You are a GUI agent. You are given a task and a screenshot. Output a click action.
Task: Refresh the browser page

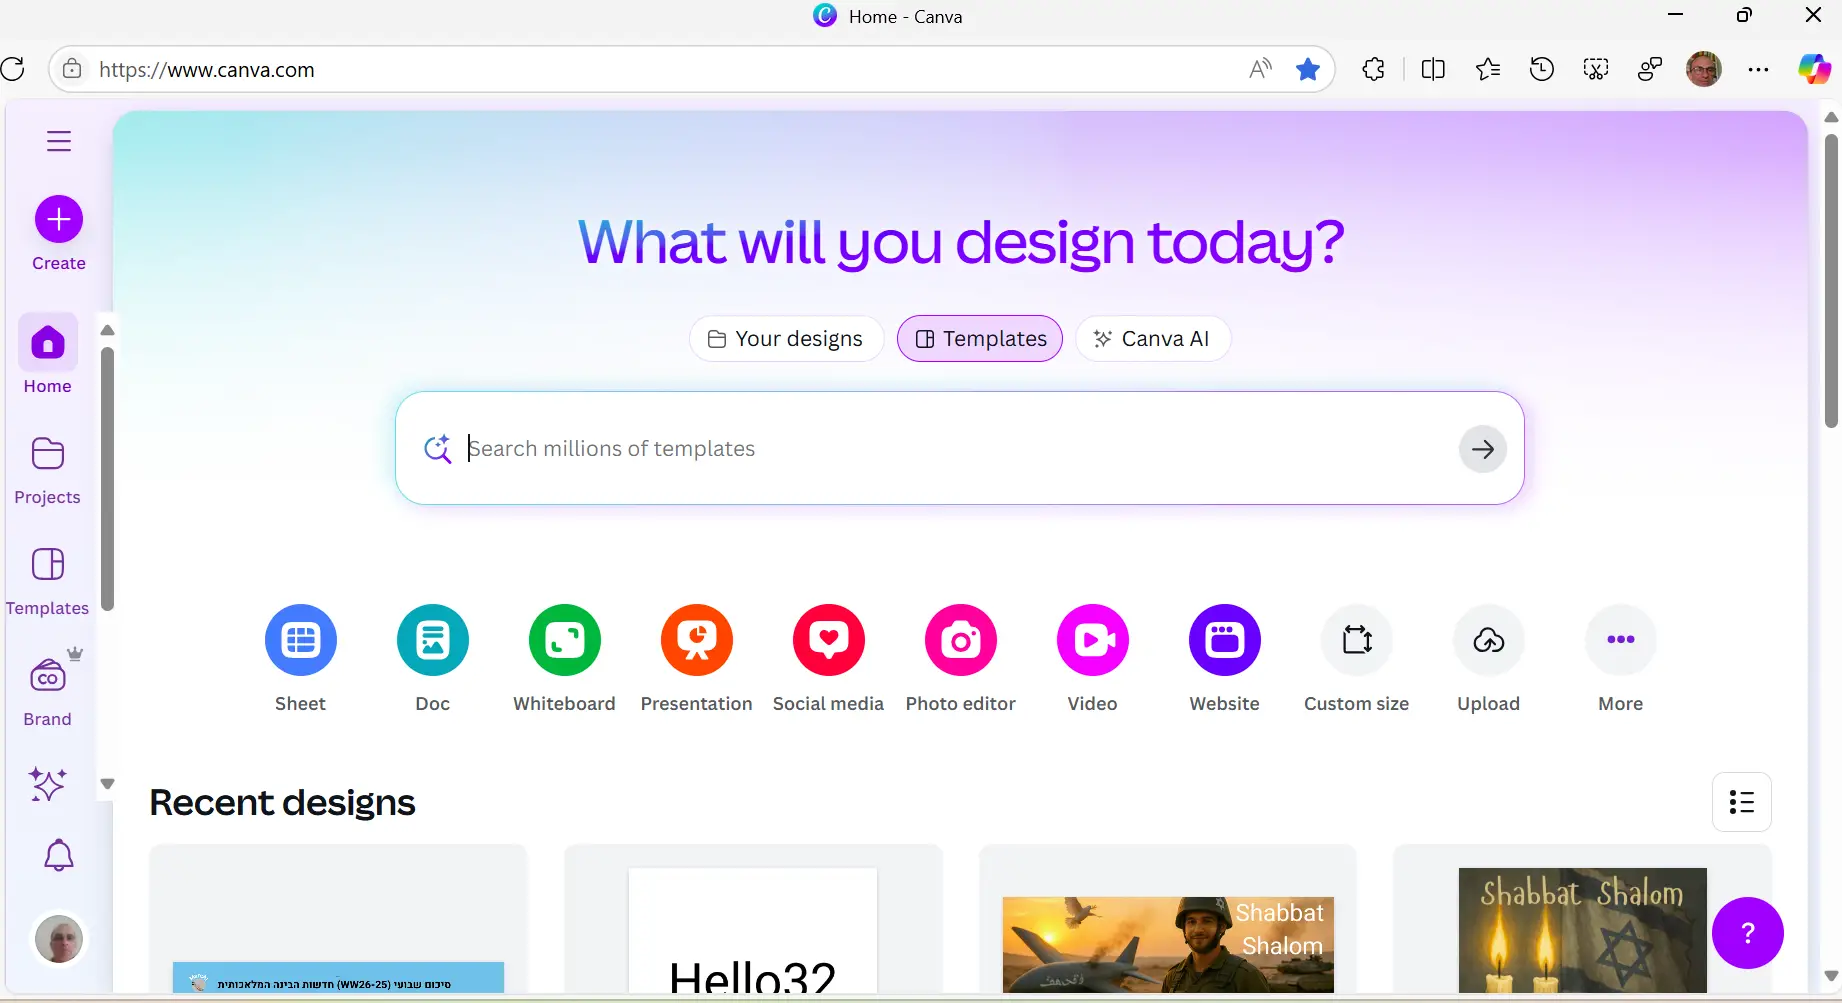[13, 69]
